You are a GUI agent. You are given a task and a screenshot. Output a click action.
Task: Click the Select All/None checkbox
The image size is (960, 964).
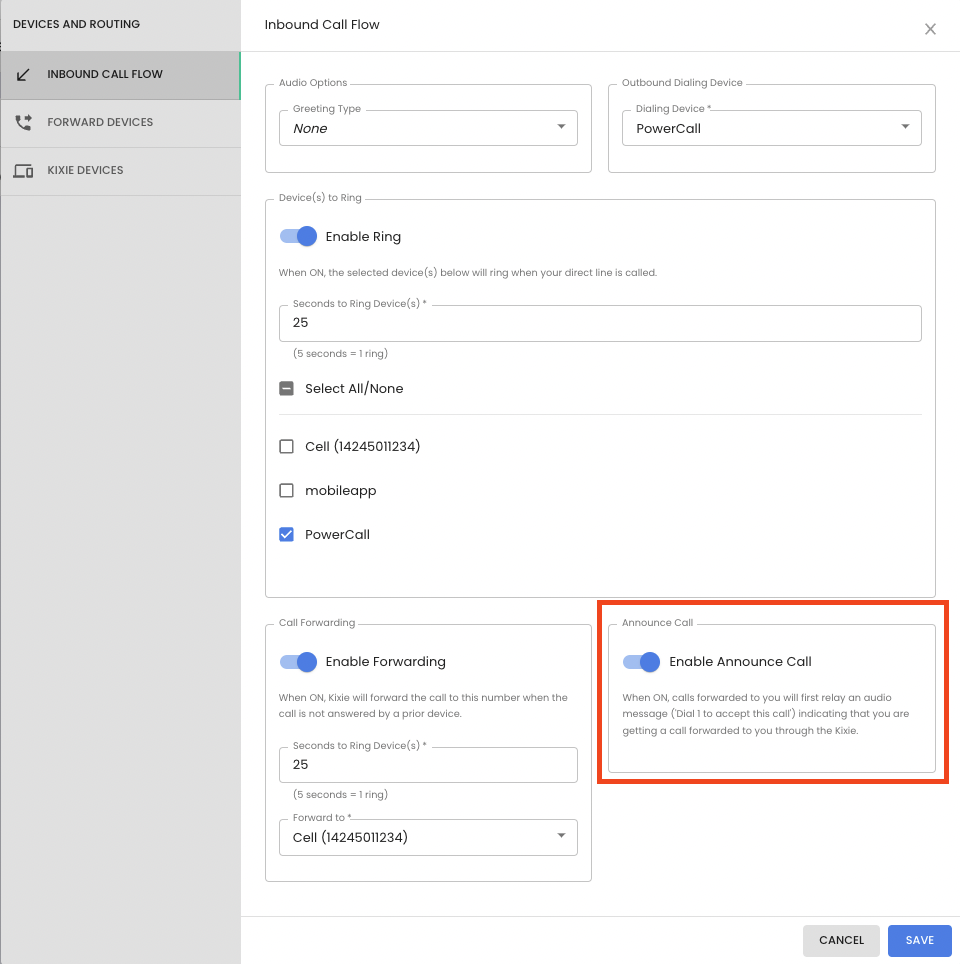[x=287, y=389]
